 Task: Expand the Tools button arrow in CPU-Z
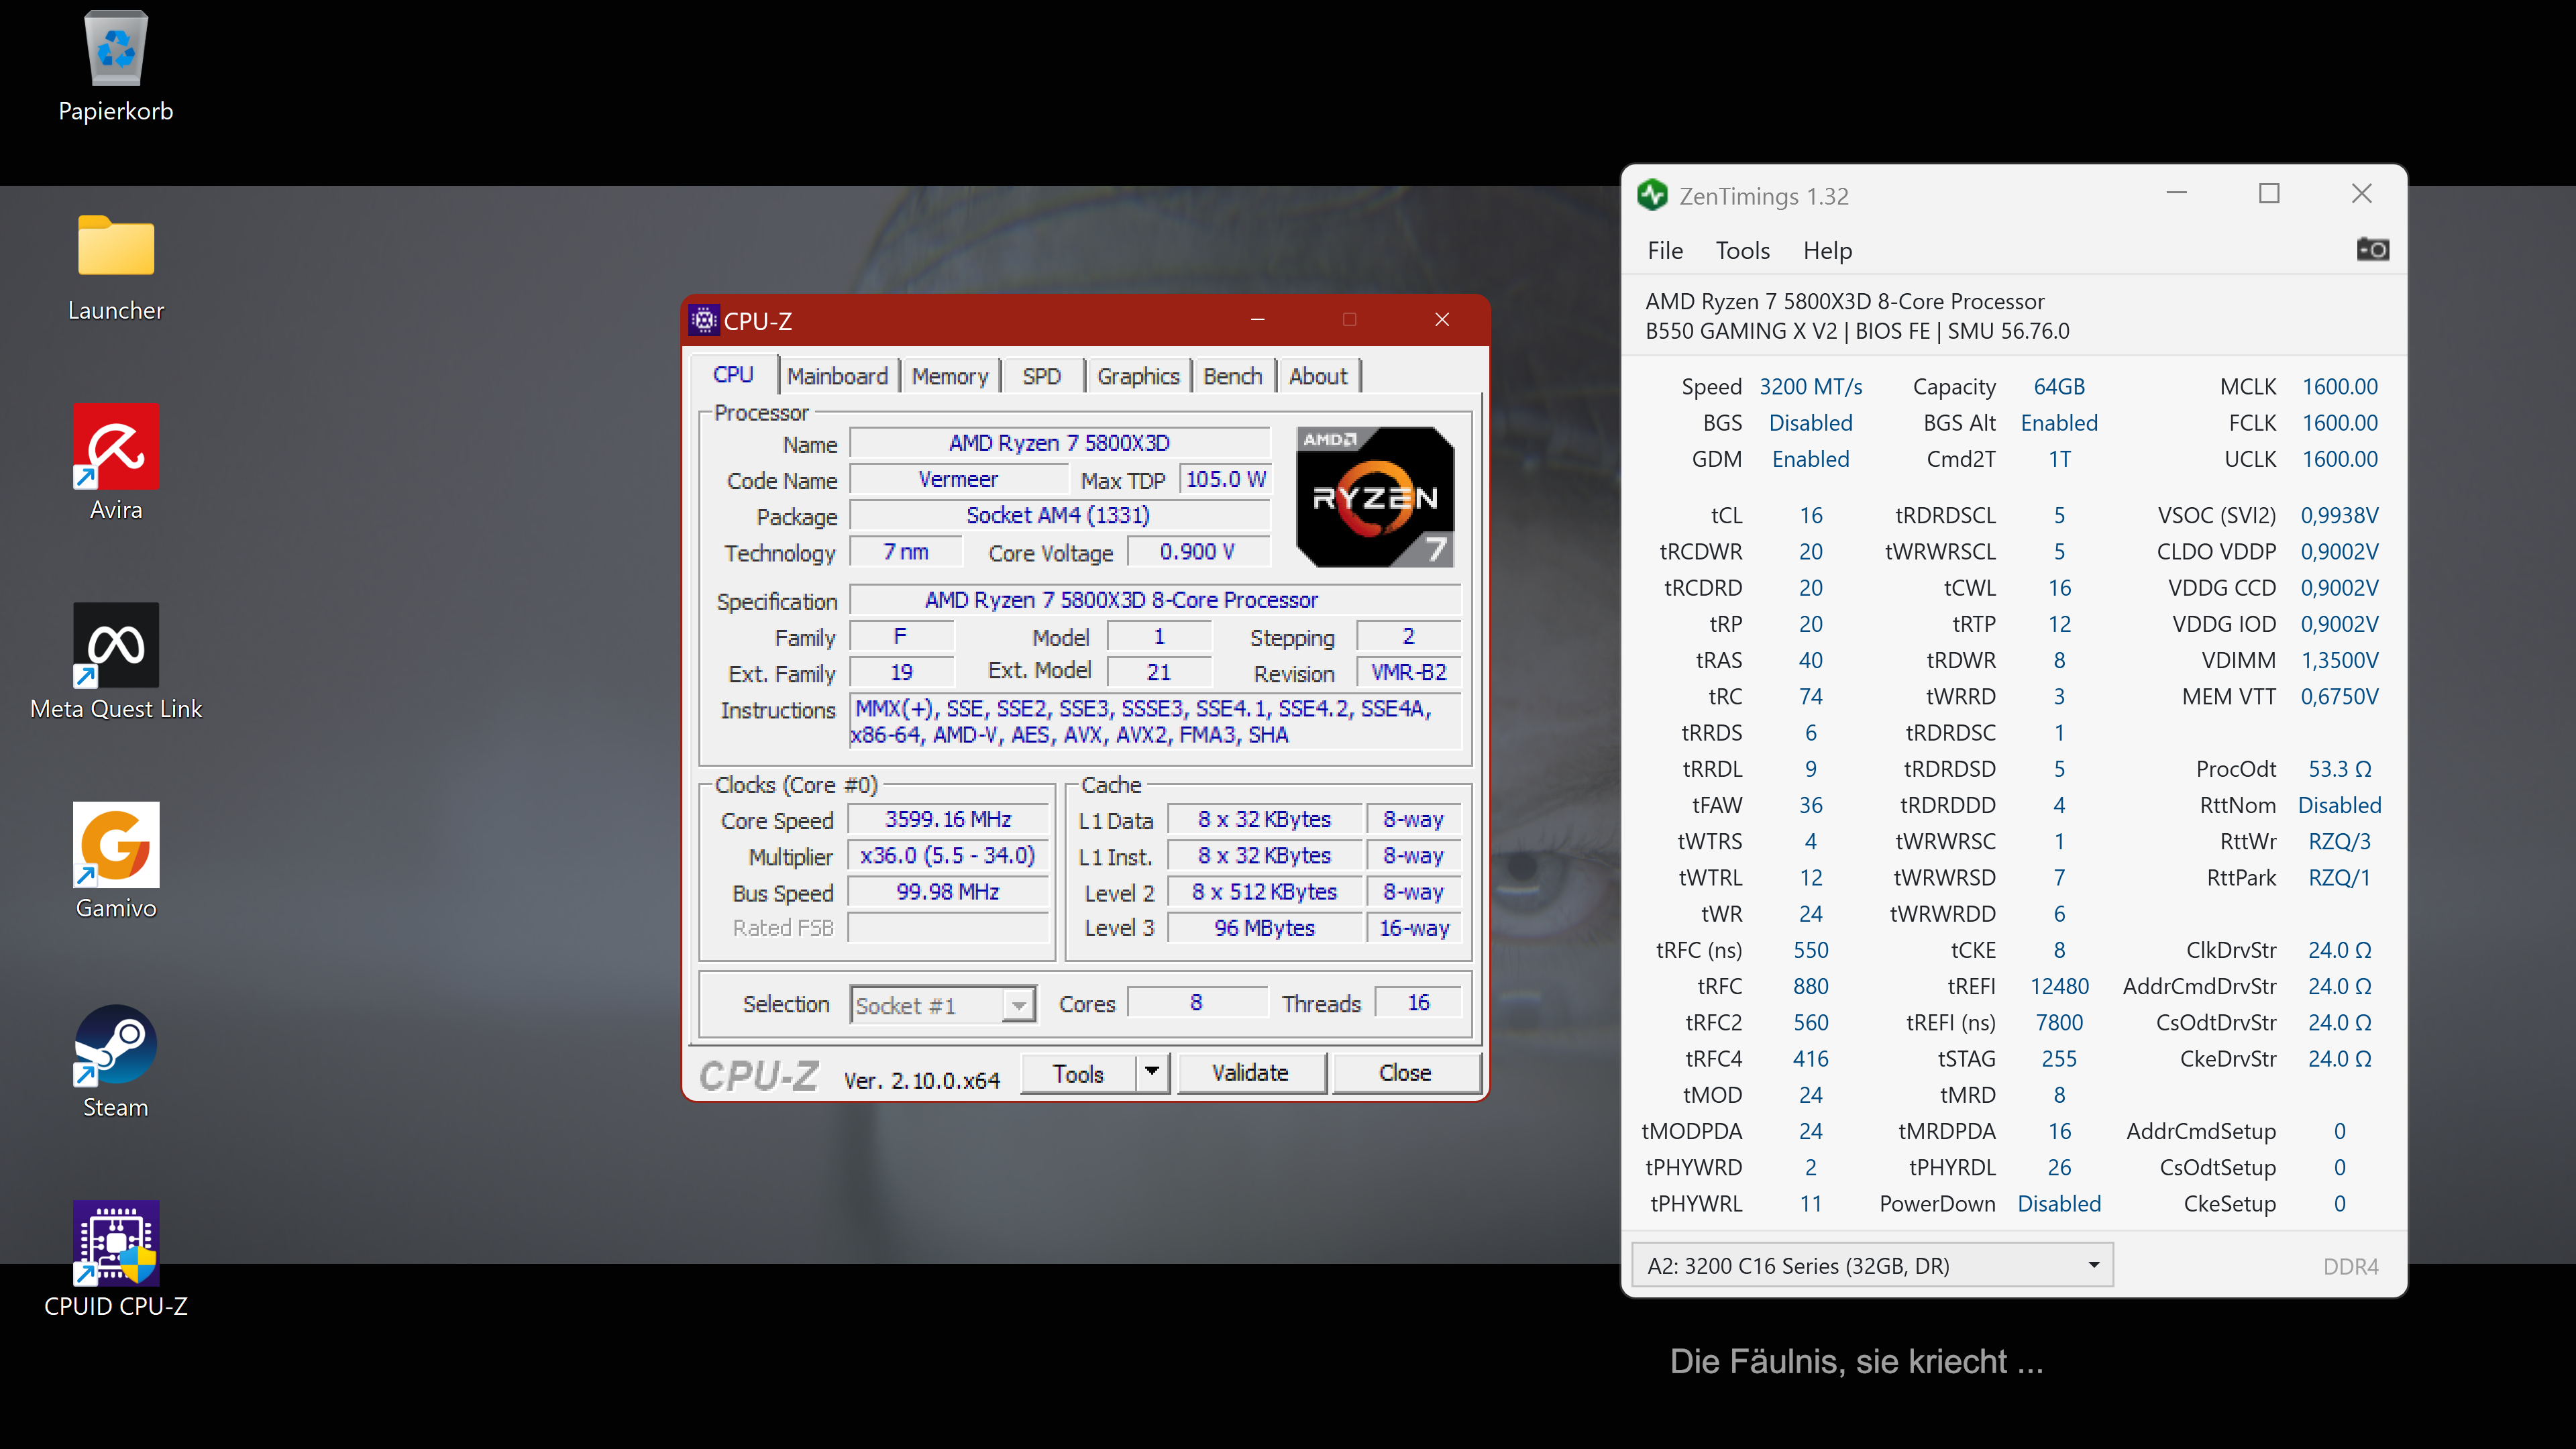1152,1072
